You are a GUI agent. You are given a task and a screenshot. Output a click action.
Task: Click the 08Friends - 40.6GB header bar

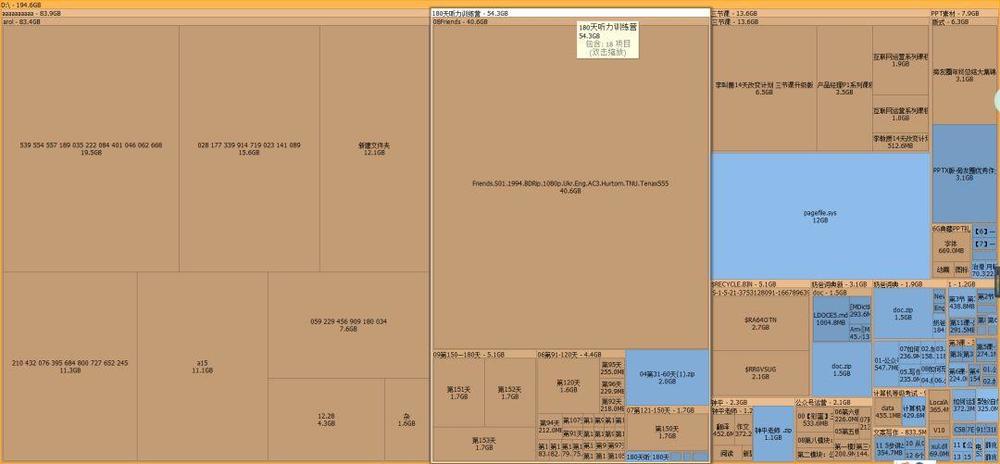(571, 22)
